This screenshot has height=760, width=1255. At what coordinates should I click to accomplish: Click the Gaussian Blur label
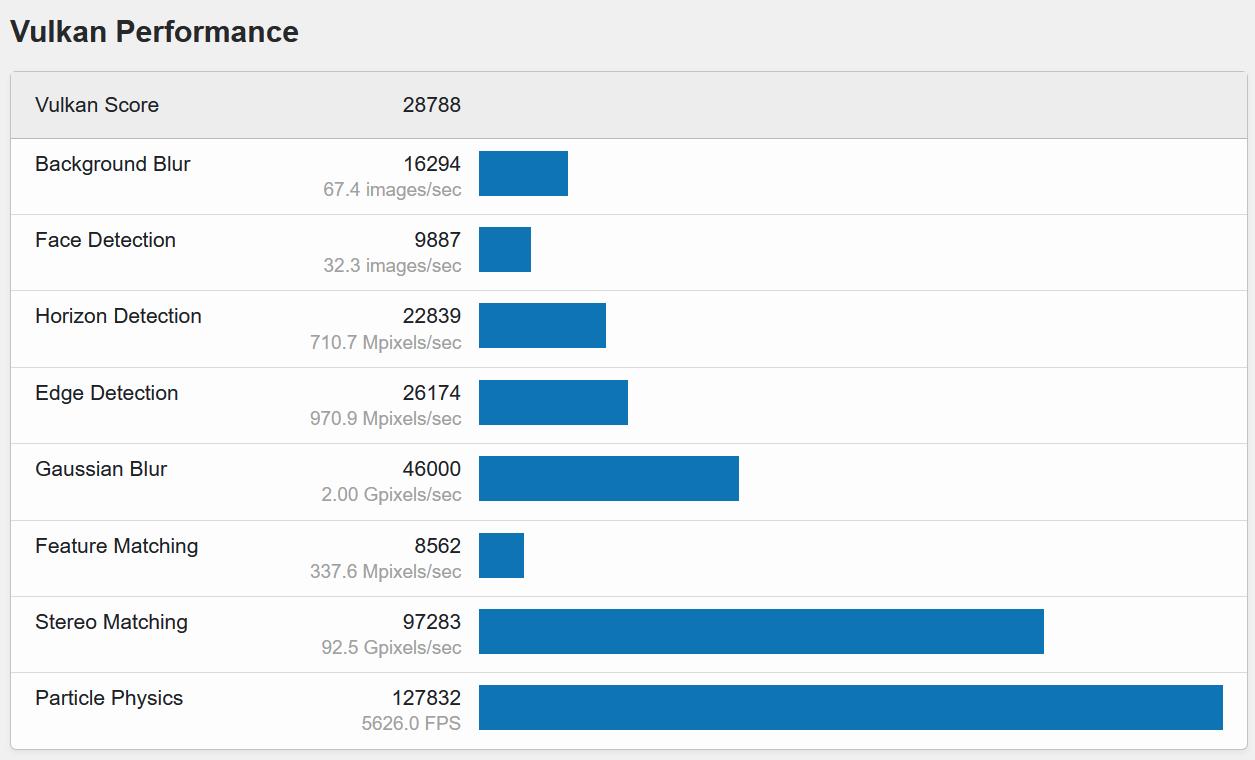pyautogui.click(x=101, y=469)
